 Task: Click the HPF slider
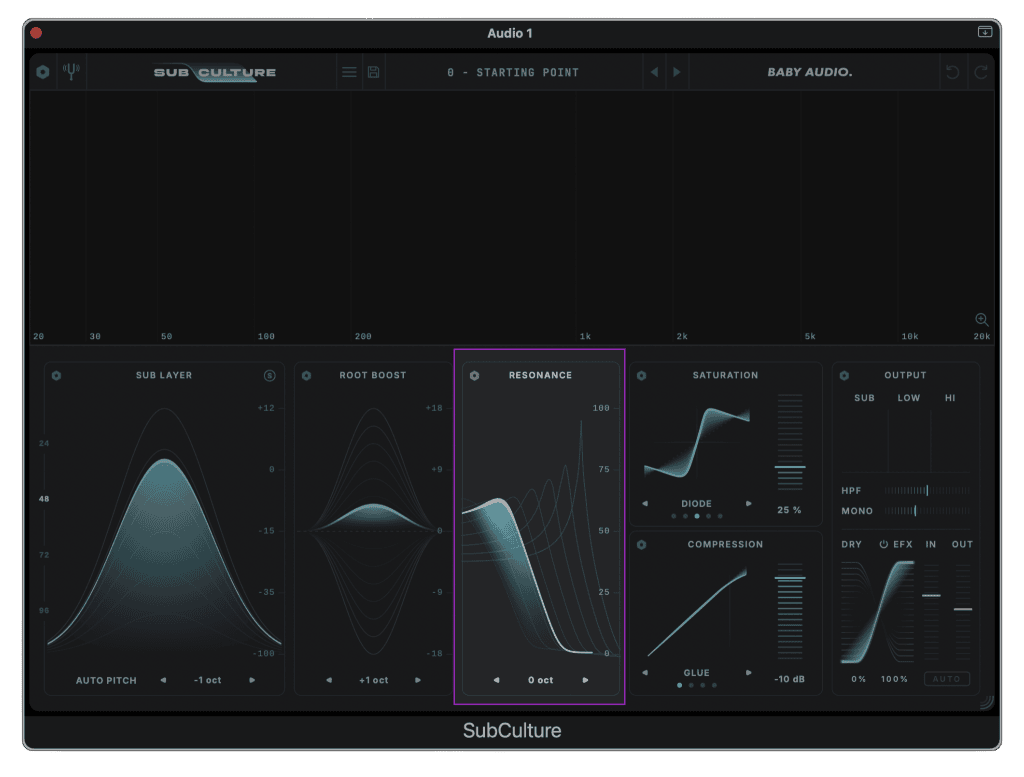click(x=927, y=490)
